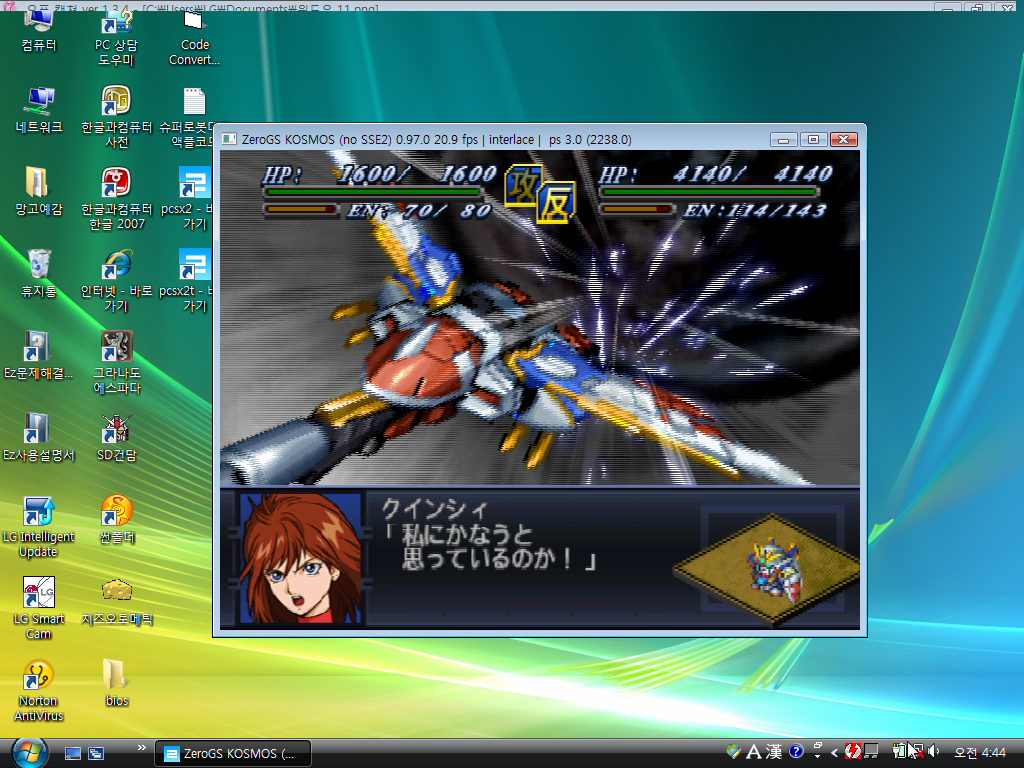
Task: Click the Show Desktop quick launch icon
Action: click(x=72, y=753)
